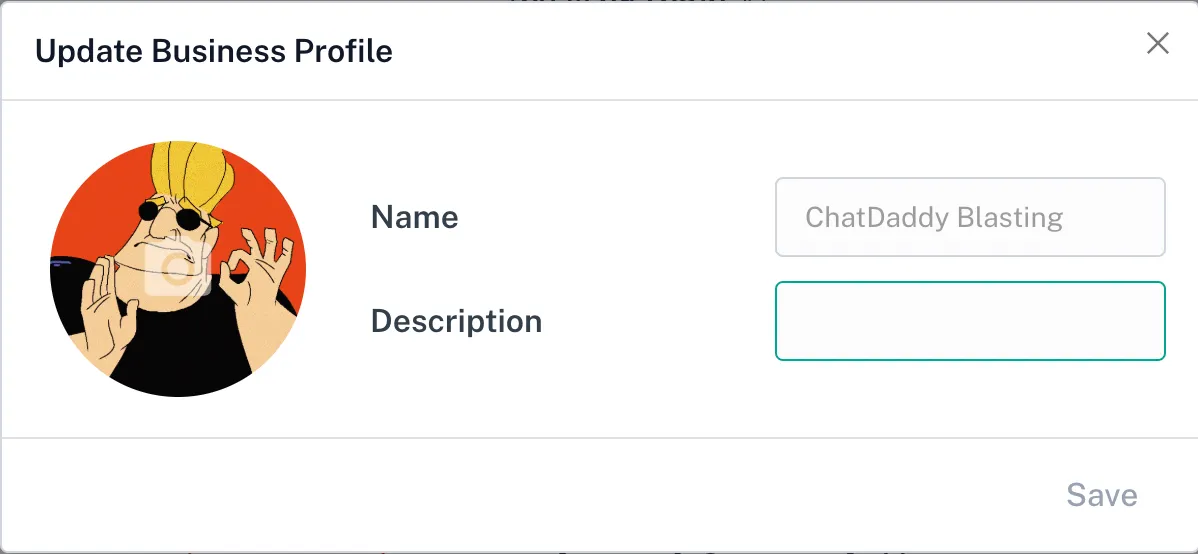Click the camera icon on the profile picture
The width and height of the screenshot is (1198, 554).
pyautogui.click(x=178, y=270)
